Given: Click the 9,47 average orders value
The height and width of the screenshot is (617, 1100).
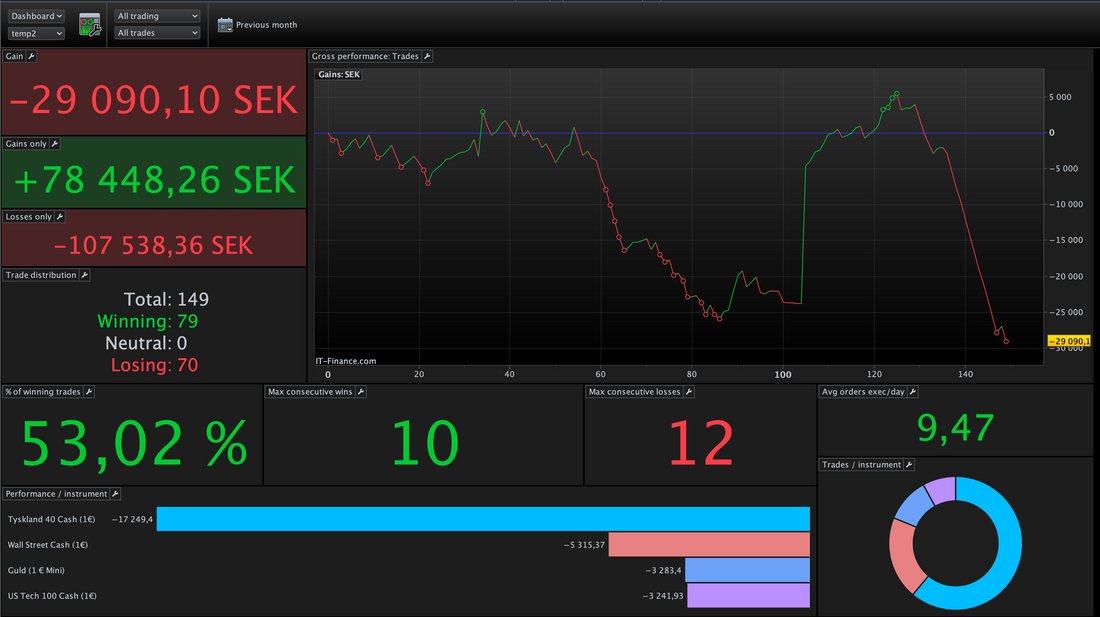Looking at the screenshot, I should [x=955, y=428].
